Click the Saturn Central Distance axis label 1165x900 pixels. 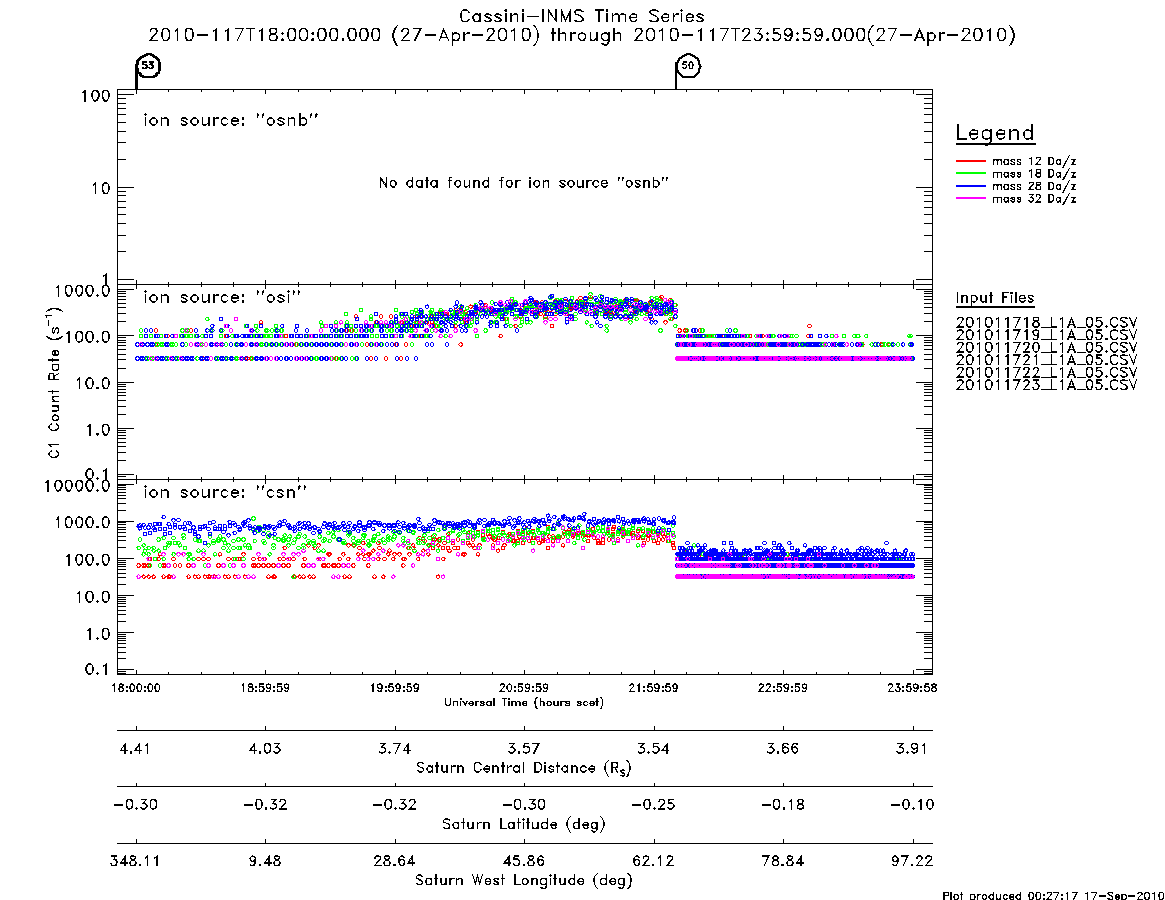[524, 768]
